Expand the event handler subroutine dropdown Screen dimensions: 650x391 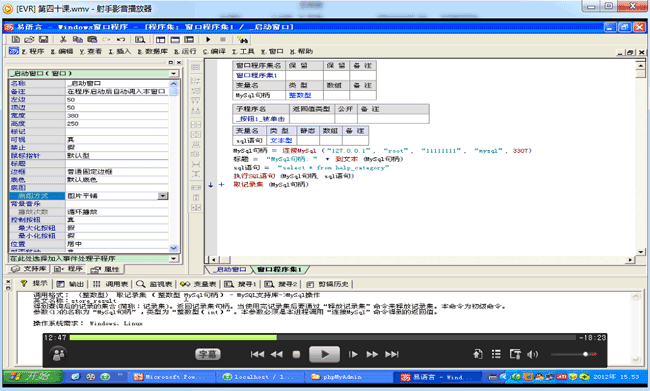[x=174, y=258]
